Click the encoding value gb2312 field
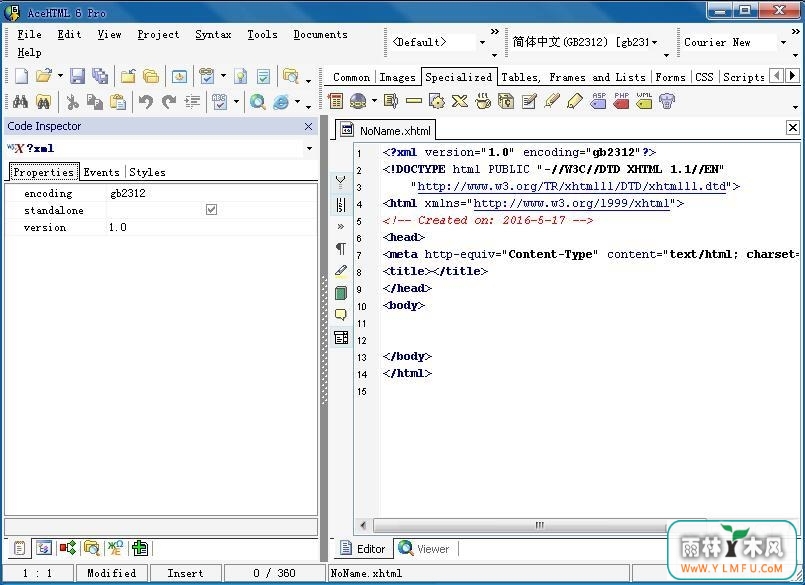The width and height of the screenshot is (805, 585). pyautogui.click(x=210, y=194)
